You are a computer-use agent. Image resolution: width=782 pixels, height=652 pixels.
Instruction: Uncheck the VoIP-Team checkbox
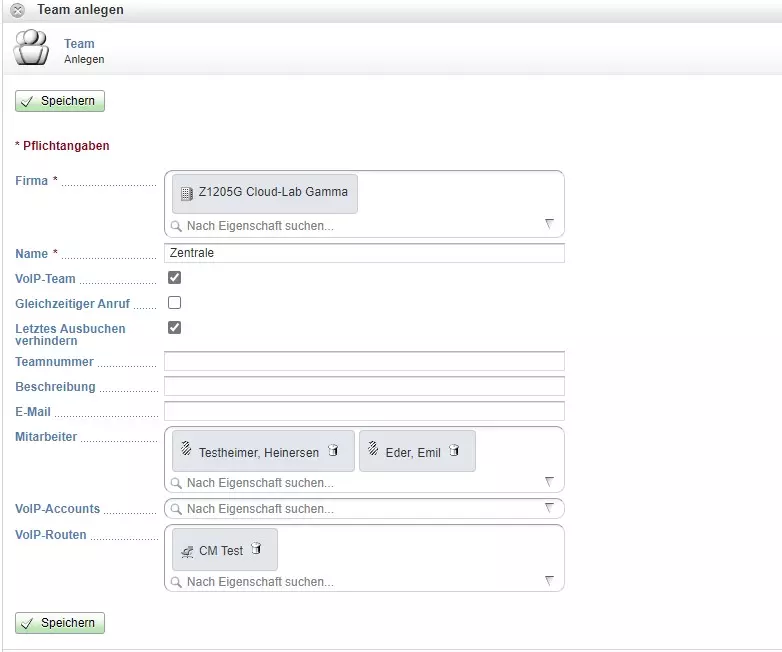175,277
